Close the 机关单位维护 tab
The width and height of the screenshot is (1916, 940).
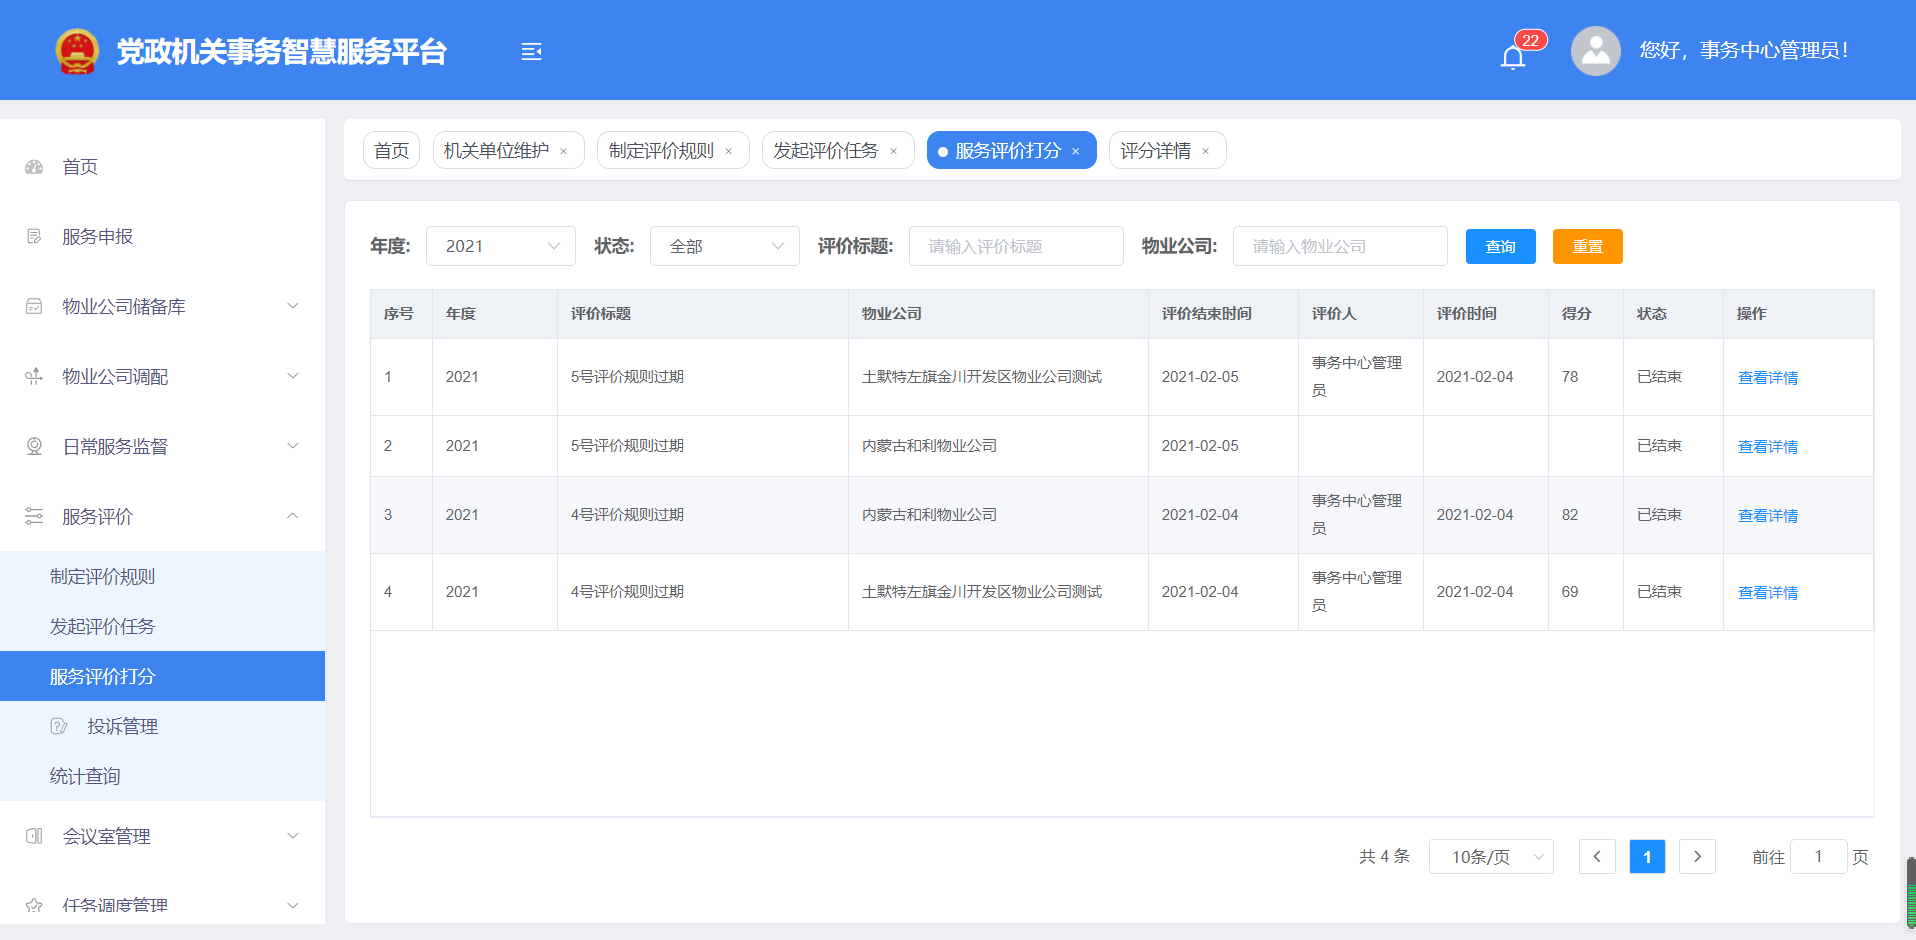tap(564, 152)
